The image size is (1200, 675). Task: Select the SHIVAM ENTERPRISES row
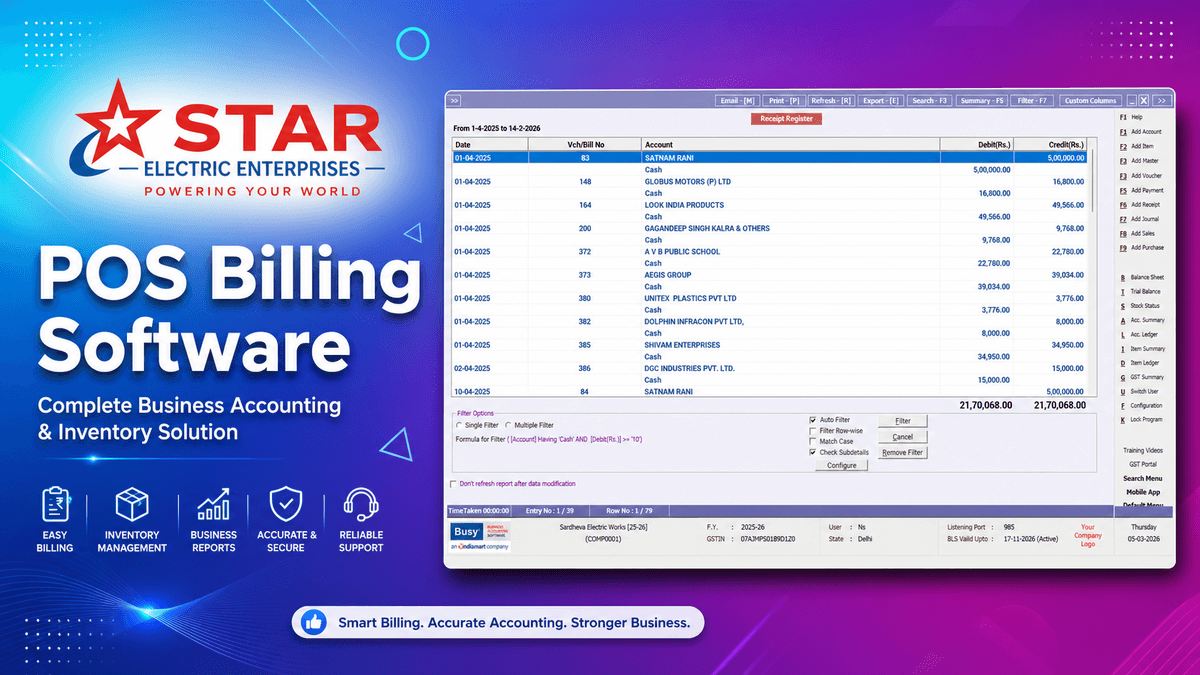770,345
